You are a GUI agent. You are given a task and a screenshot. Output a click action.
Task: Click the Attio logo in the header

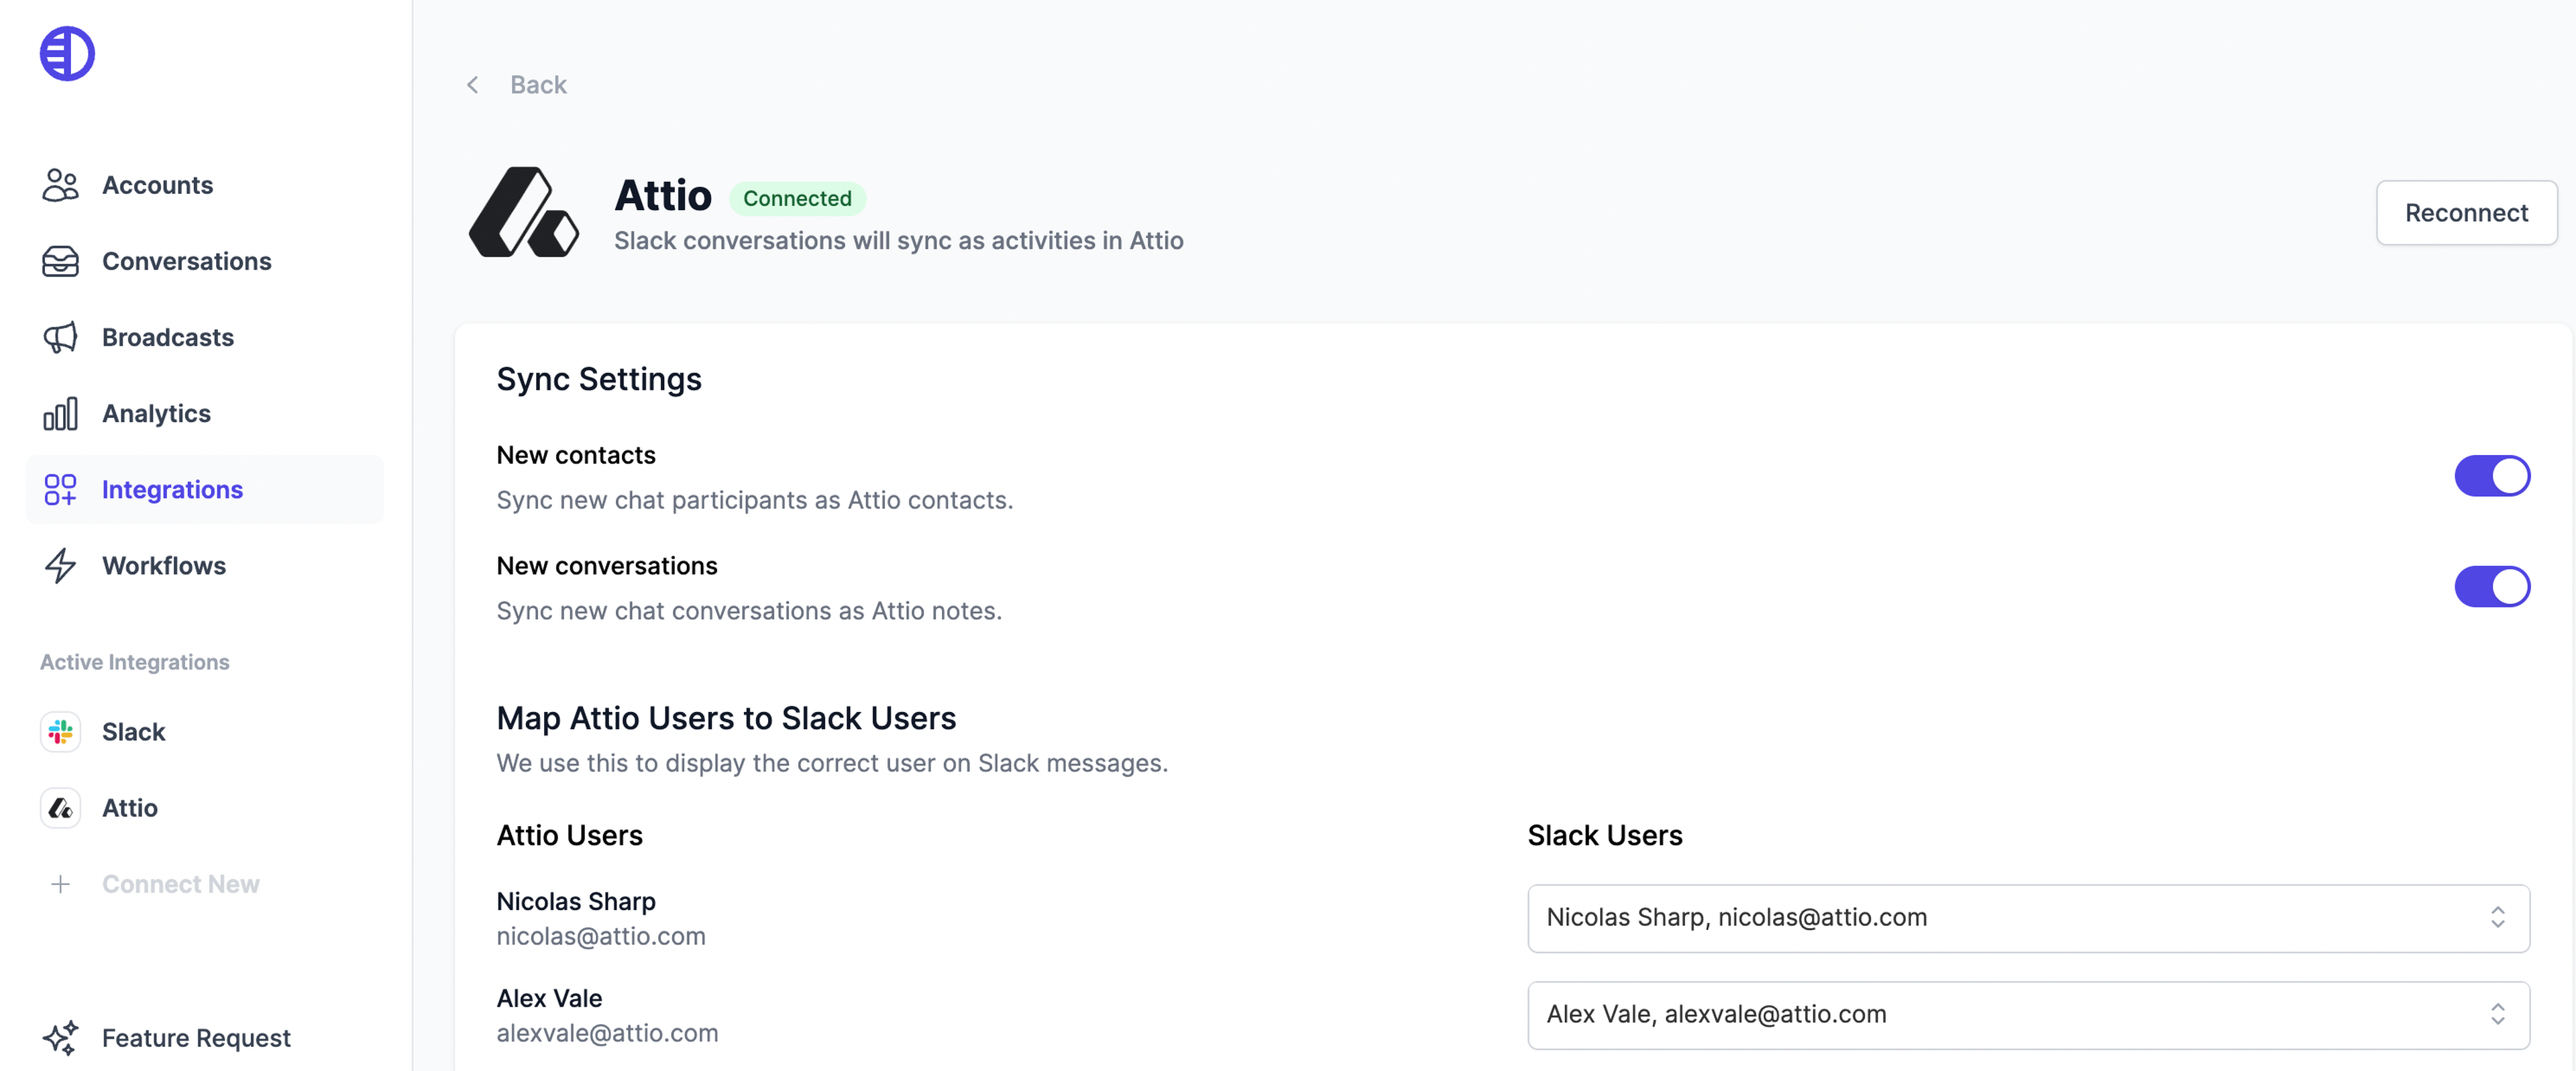coord(523,212)
